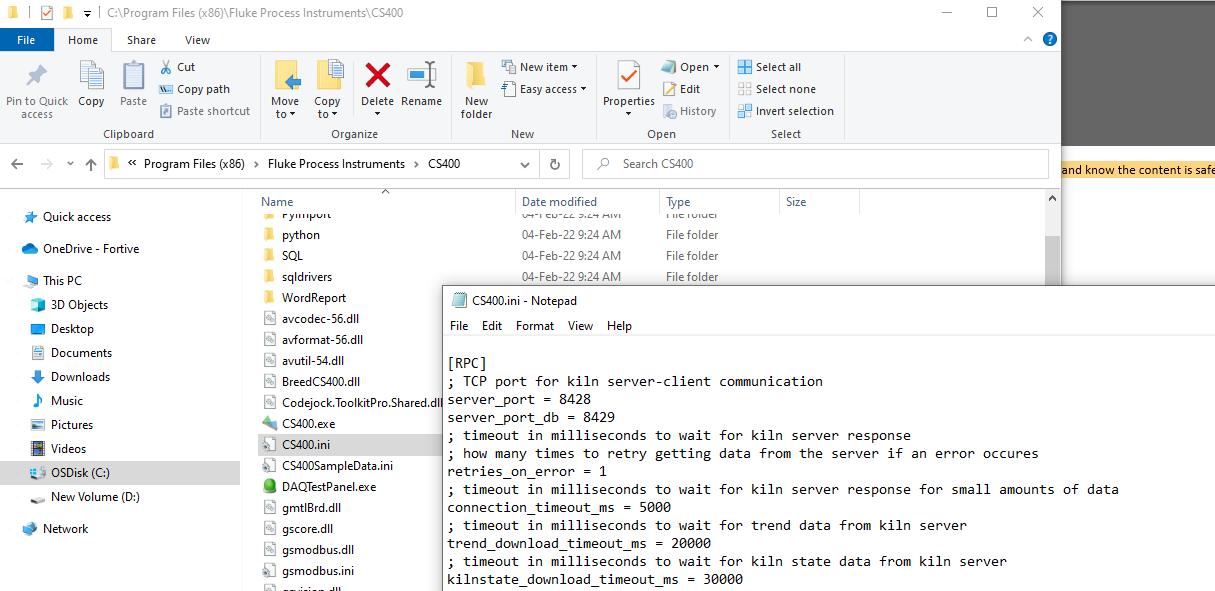Click Invert selection

(785, 111)
